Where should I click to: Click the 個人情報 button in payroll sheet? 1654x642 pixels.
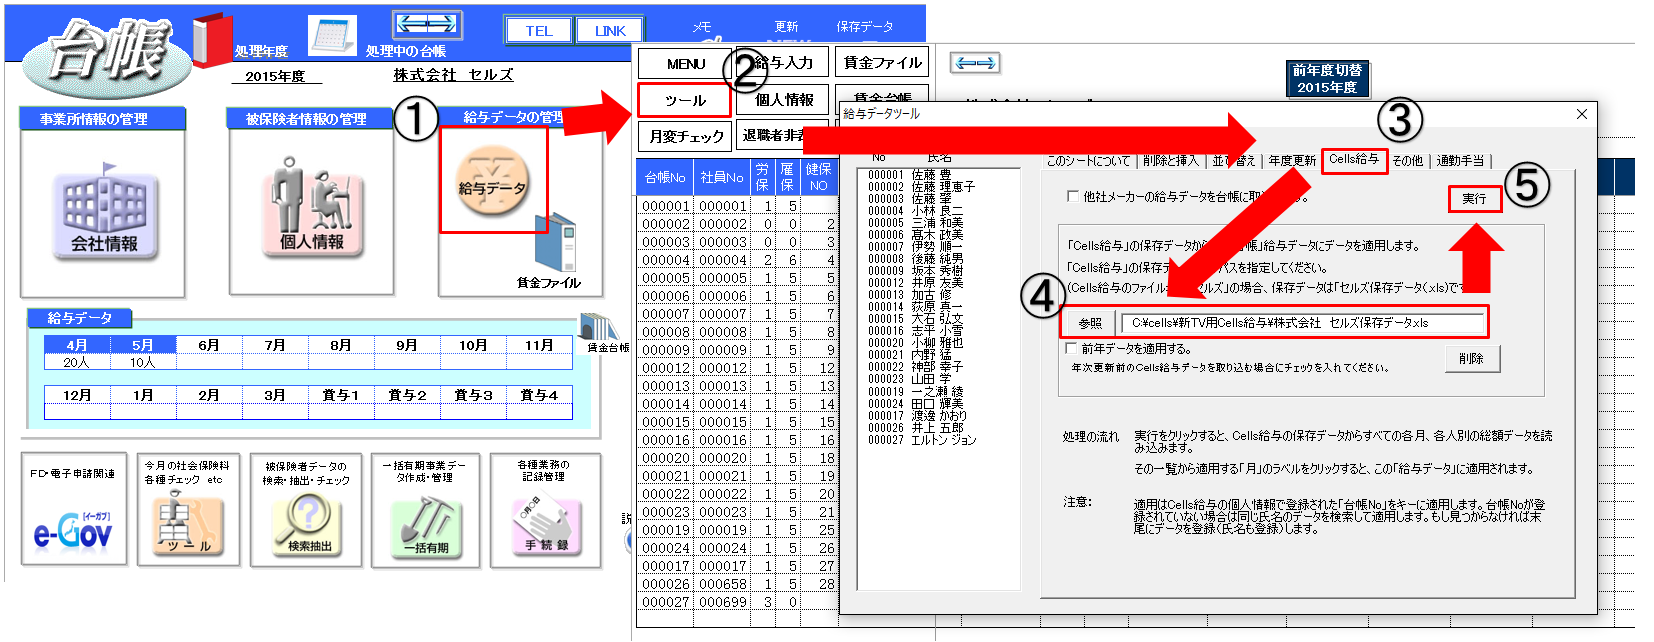coord(784,100)
